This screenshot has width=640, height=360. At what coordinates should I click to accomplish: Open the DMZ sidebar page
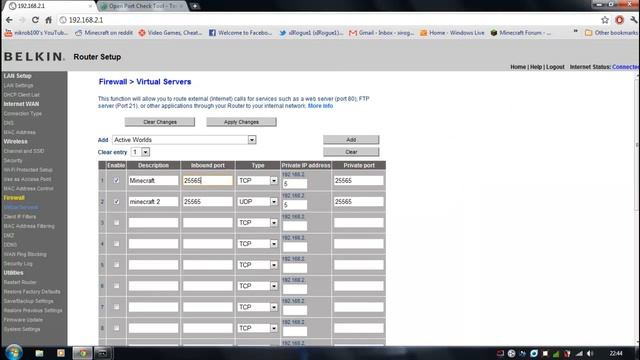9,236
